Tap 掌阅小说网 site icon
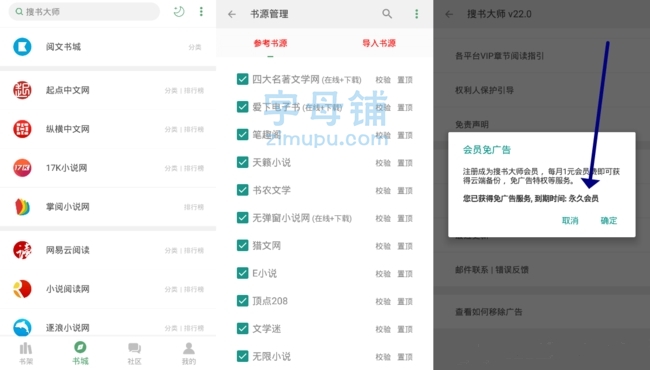Screen dimensions: 650x370 (22, 207)
